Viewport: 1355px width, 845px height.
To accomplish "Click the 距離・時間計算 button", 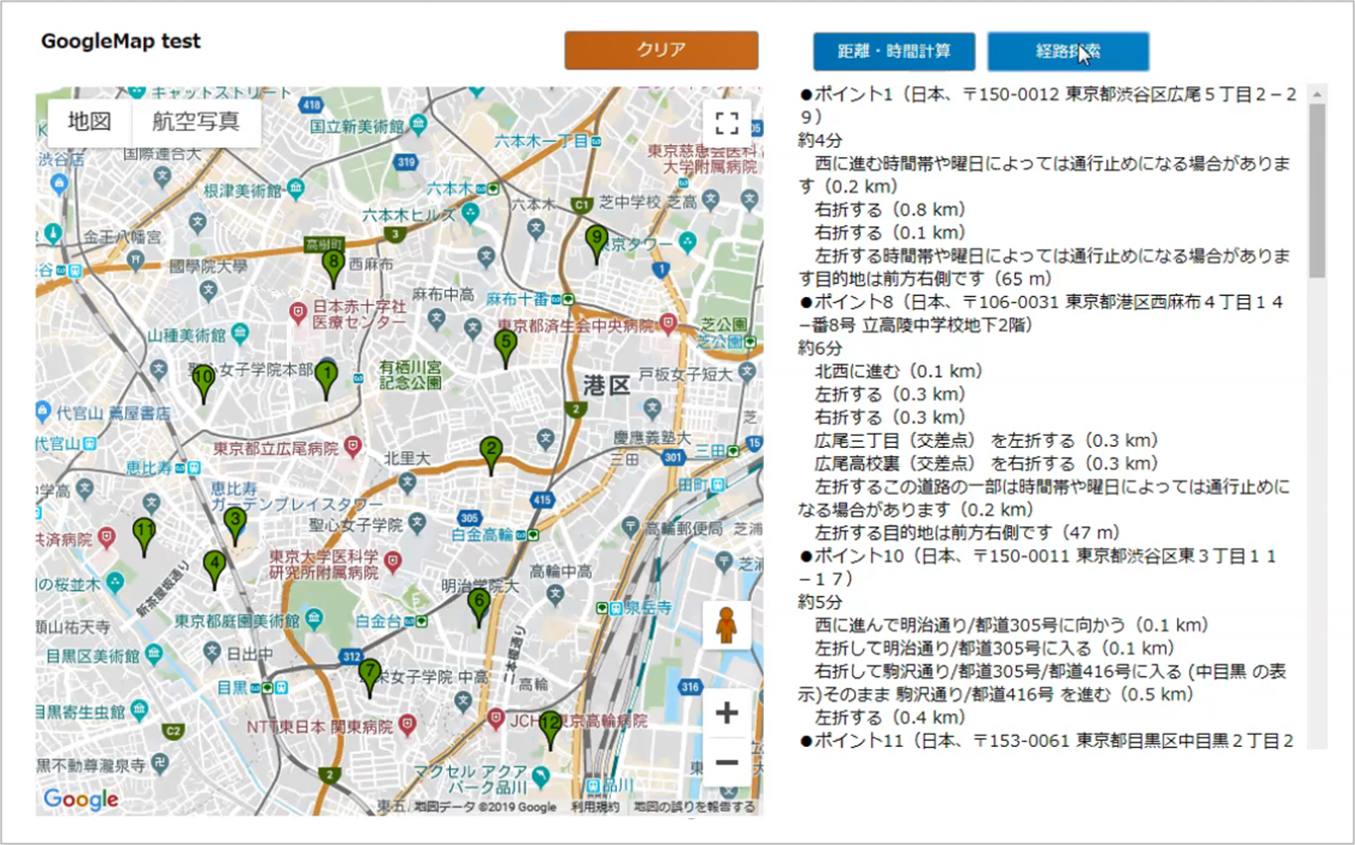I will pos(894,51).
